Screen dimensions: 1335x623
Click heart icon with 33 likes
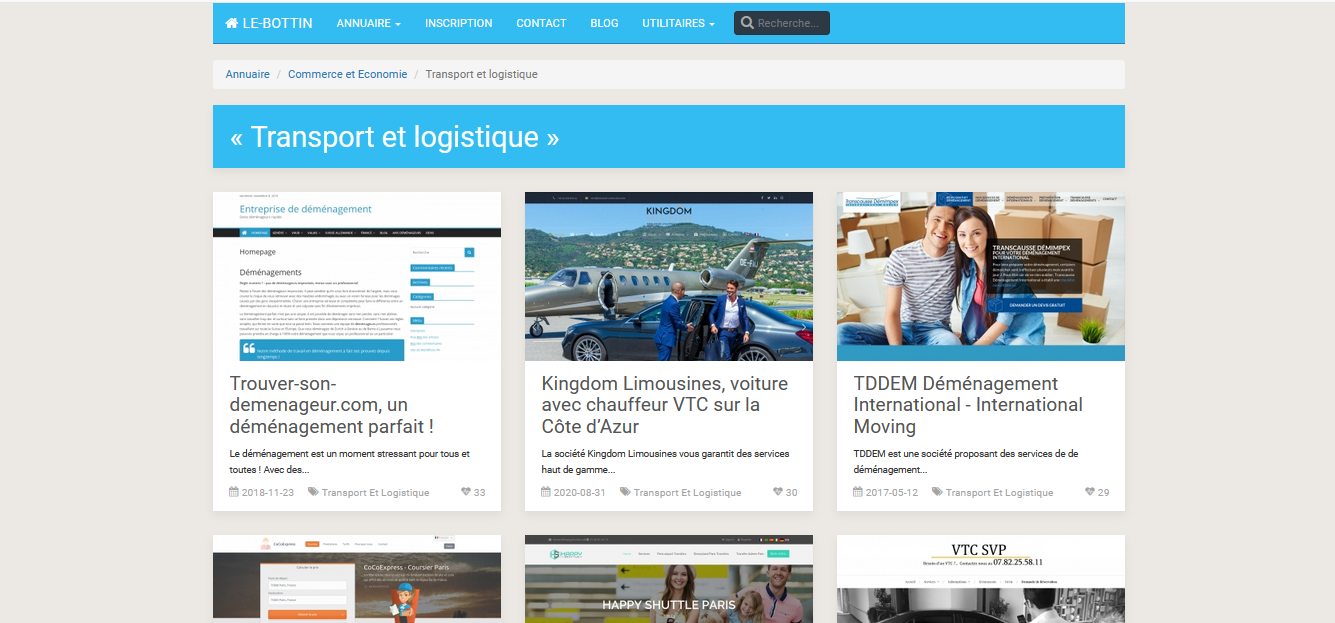pyautogui.click(x=466, y=492)
